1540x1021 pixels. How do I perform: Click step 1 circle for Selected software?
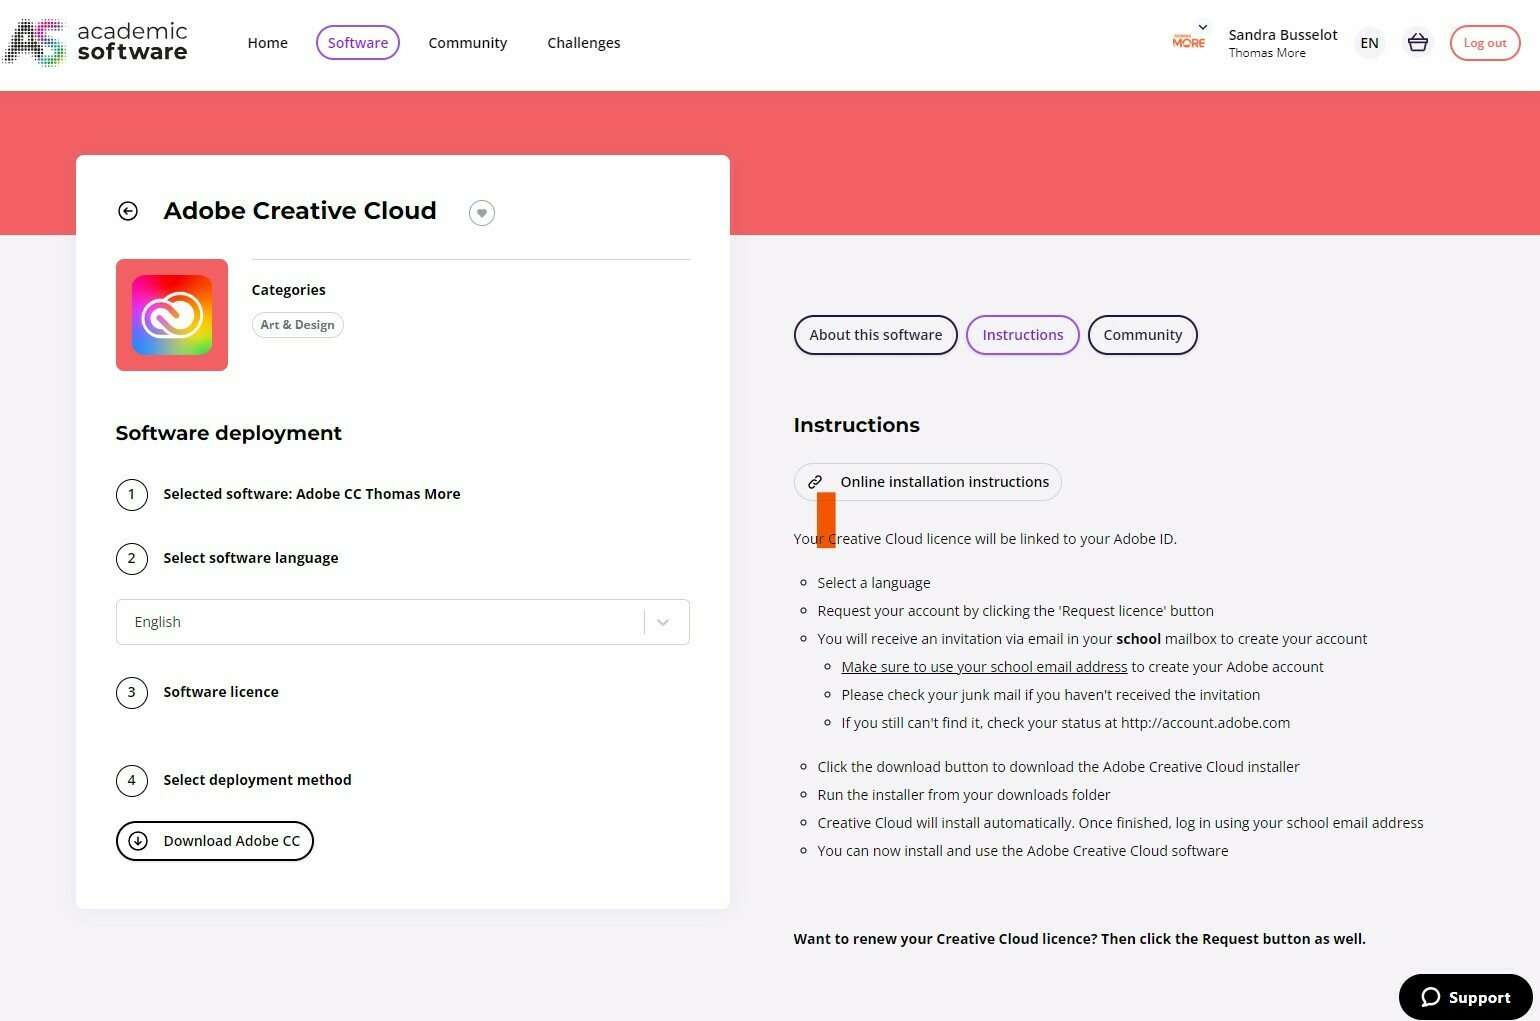[132, 494]
